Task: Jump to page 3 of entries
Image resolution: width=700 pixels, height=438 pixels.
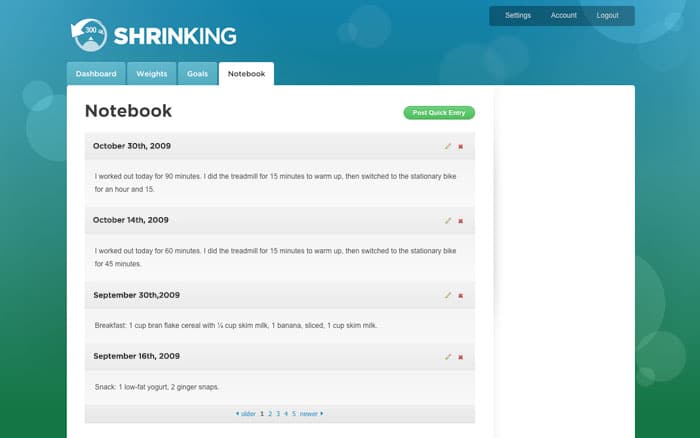Action: (278, 413)
